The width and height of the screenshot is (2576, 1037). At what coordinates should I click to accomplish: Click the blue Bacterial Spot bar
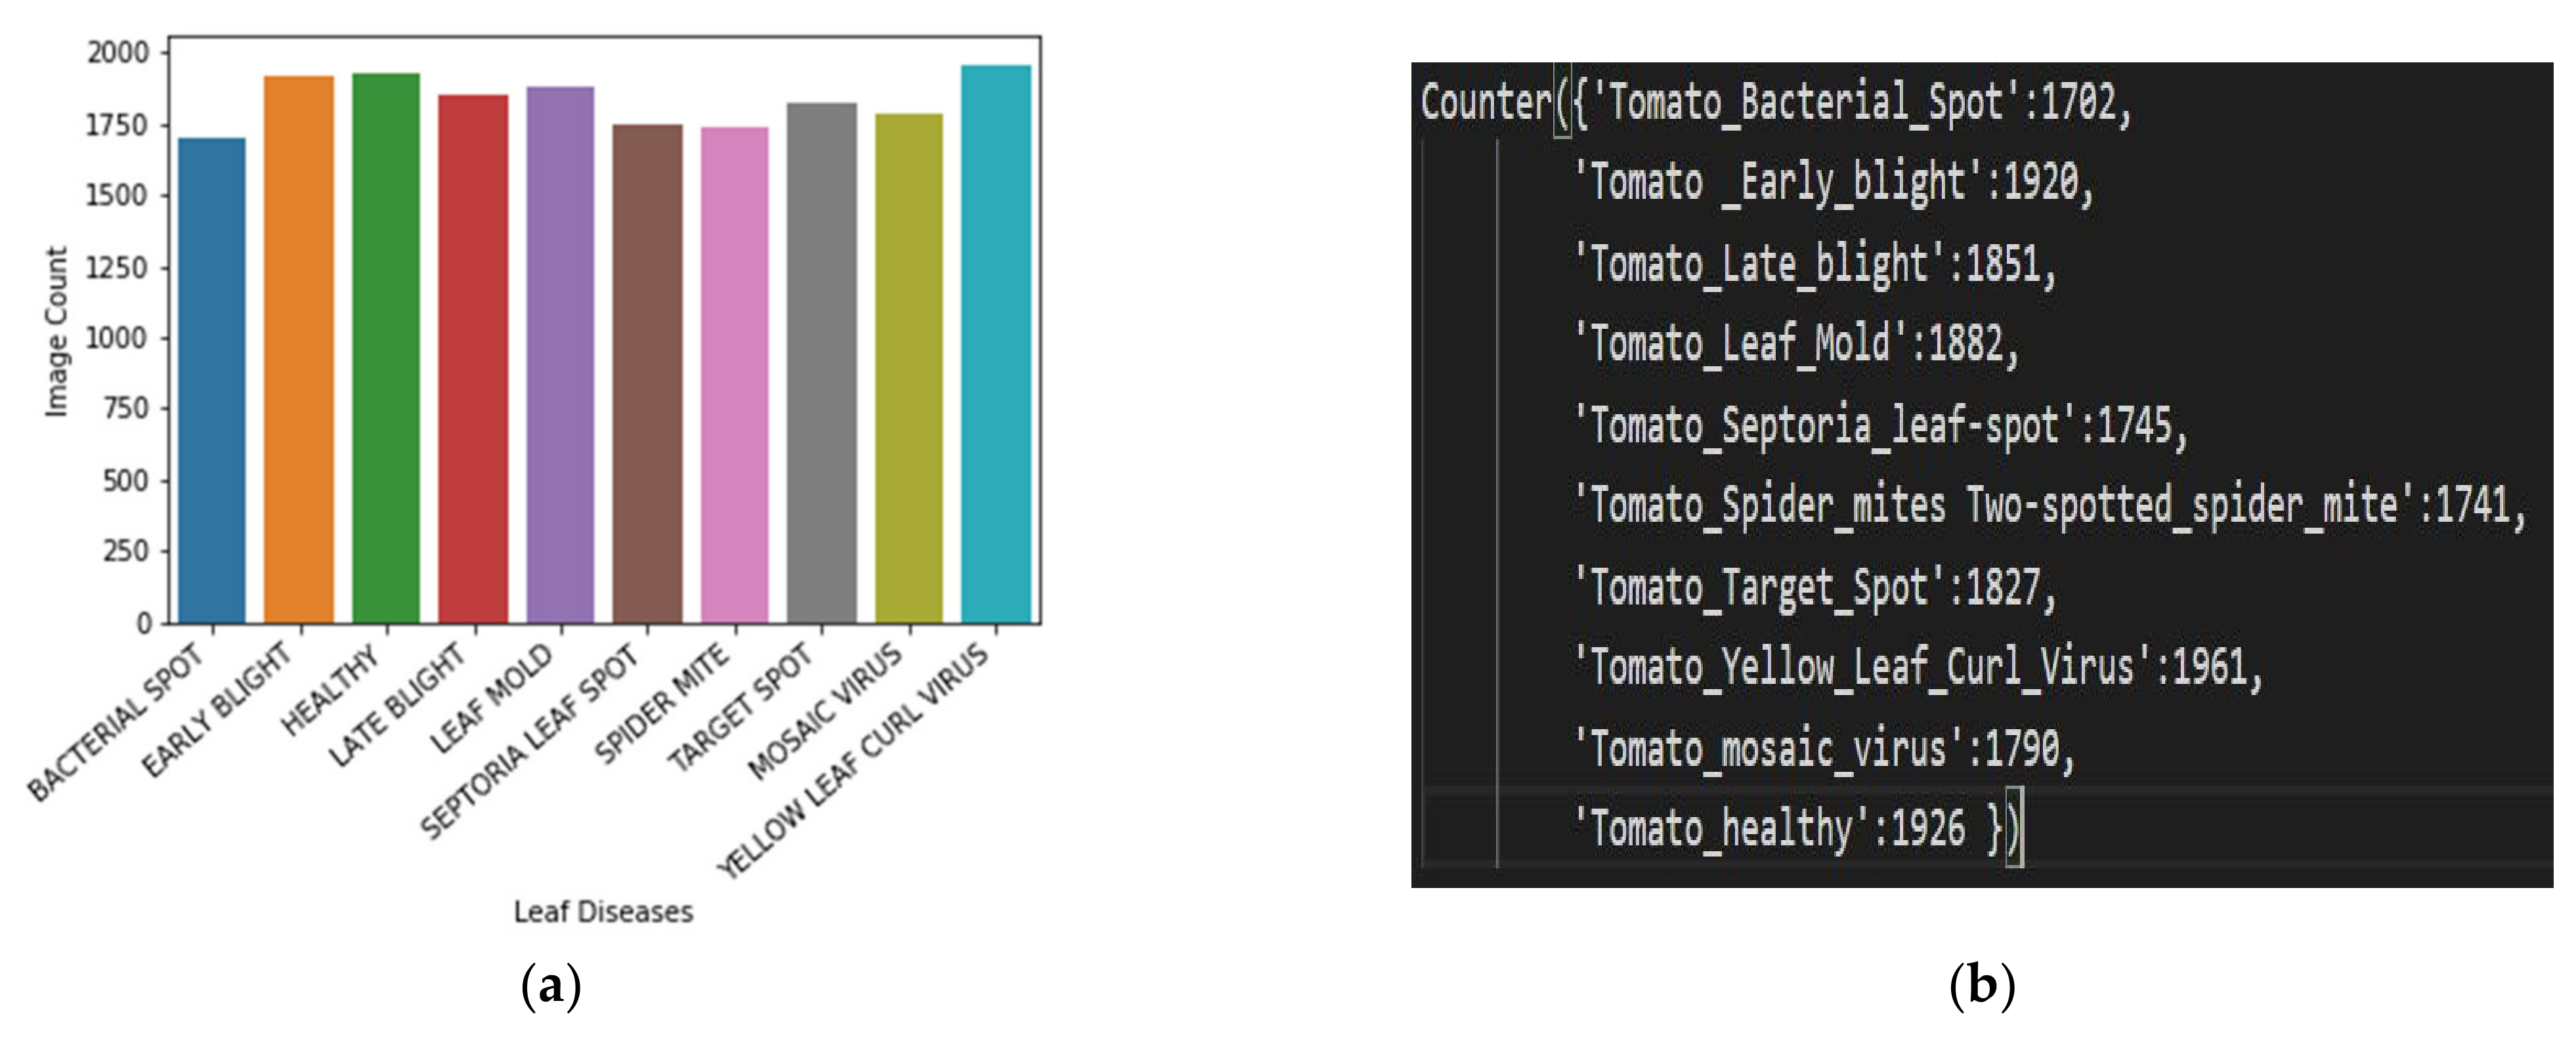tap(211, 380)
